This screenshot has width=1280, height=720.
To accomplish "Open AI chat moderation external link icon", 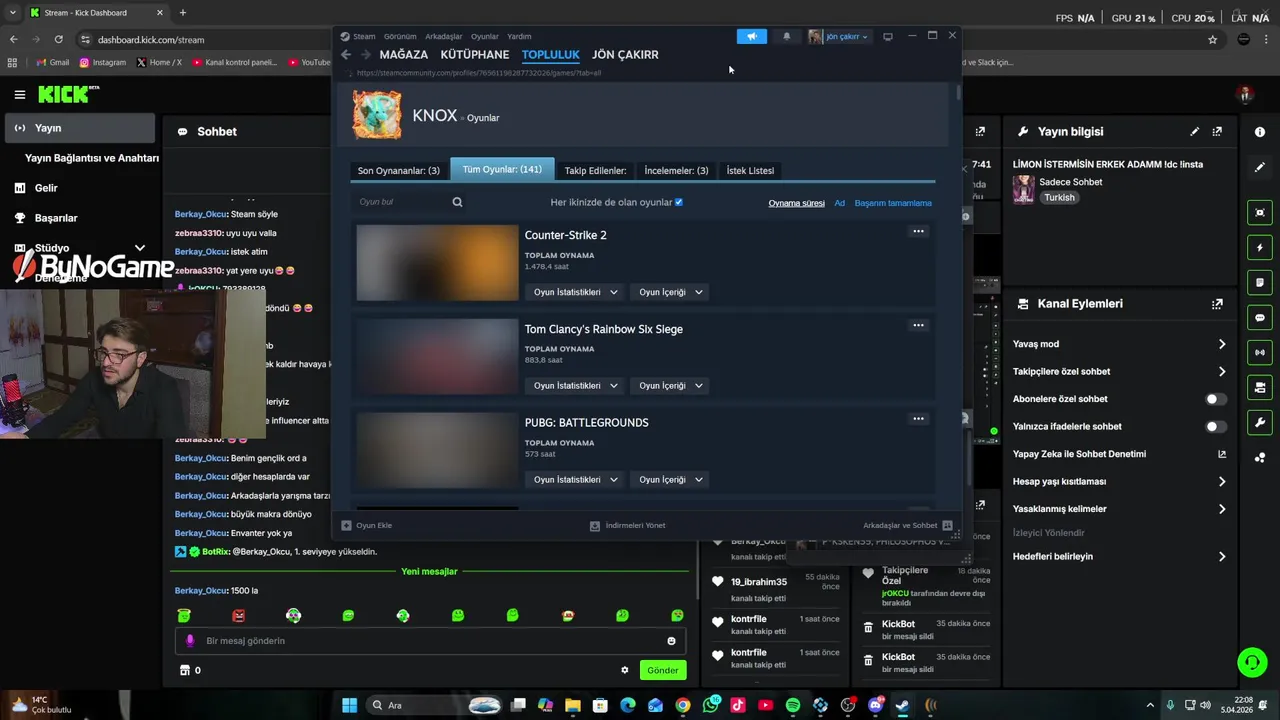I will click(1221, 454).
